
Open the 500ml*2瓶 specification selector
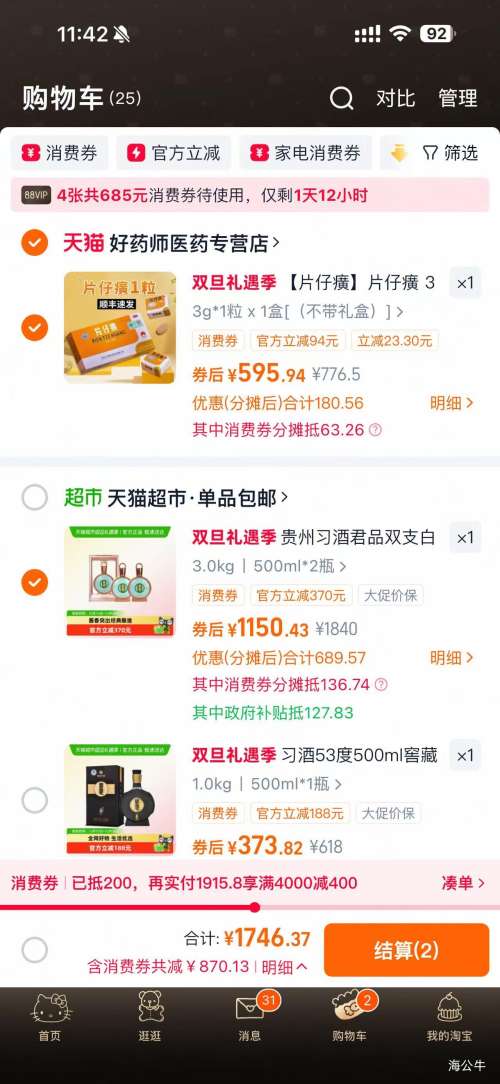pos(299,567)
